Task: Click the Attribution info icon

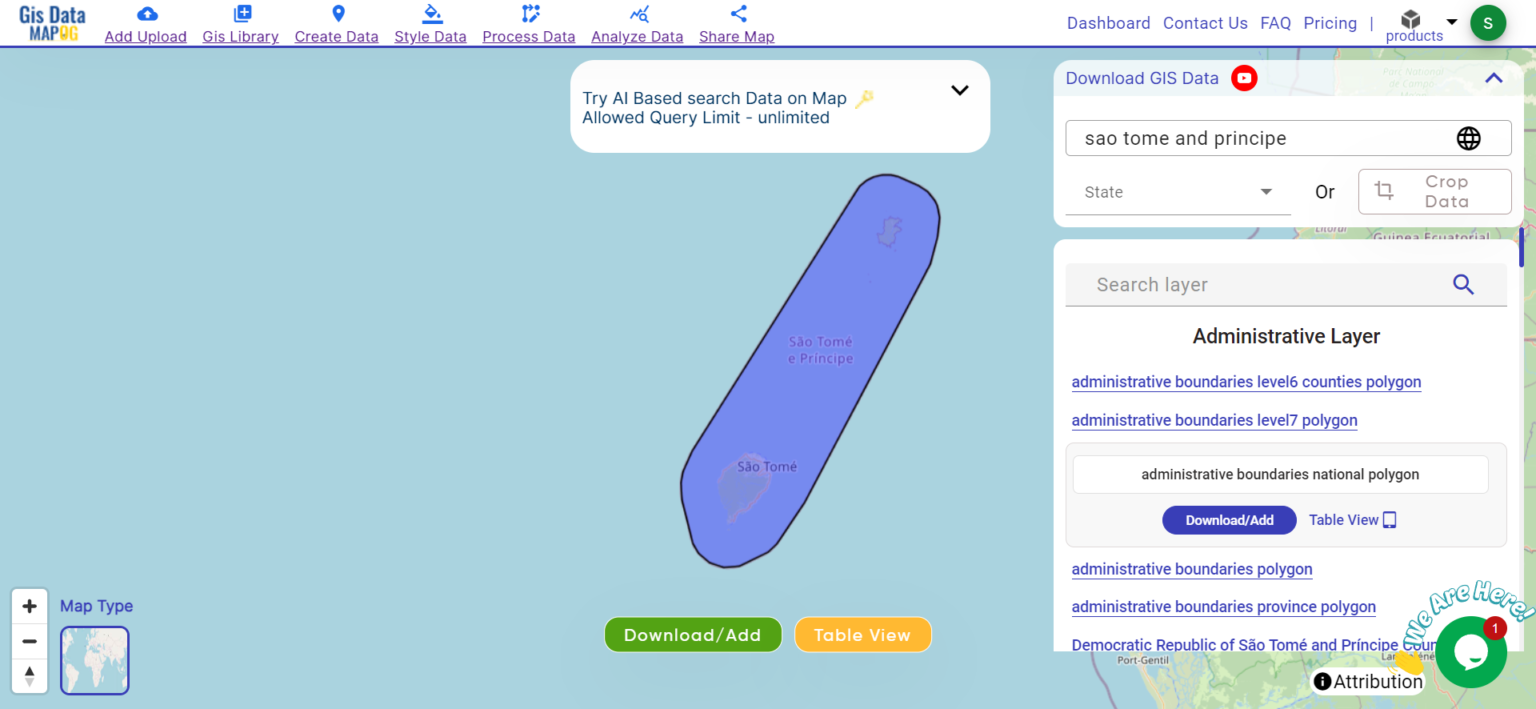Action: pyautogui.click(x=1322, y=681)
